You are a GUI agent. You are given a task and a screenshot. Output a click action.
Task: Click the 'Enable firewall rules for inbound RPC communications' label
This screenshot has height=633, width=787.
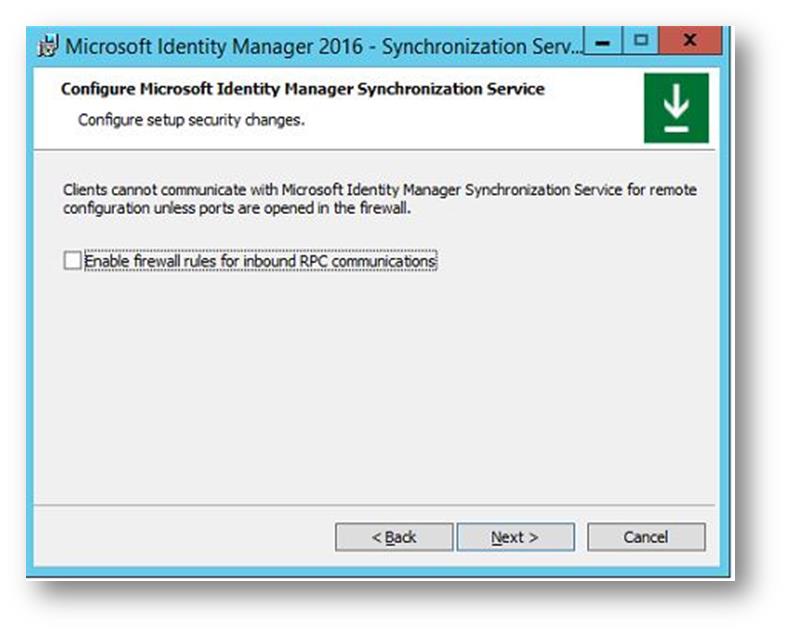click(x=260, y=261)
